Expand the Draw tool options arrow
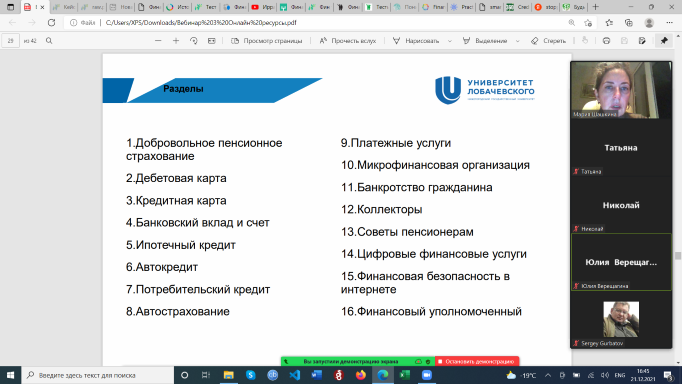Viewport: 682px width, 384px height. [450, 41]
